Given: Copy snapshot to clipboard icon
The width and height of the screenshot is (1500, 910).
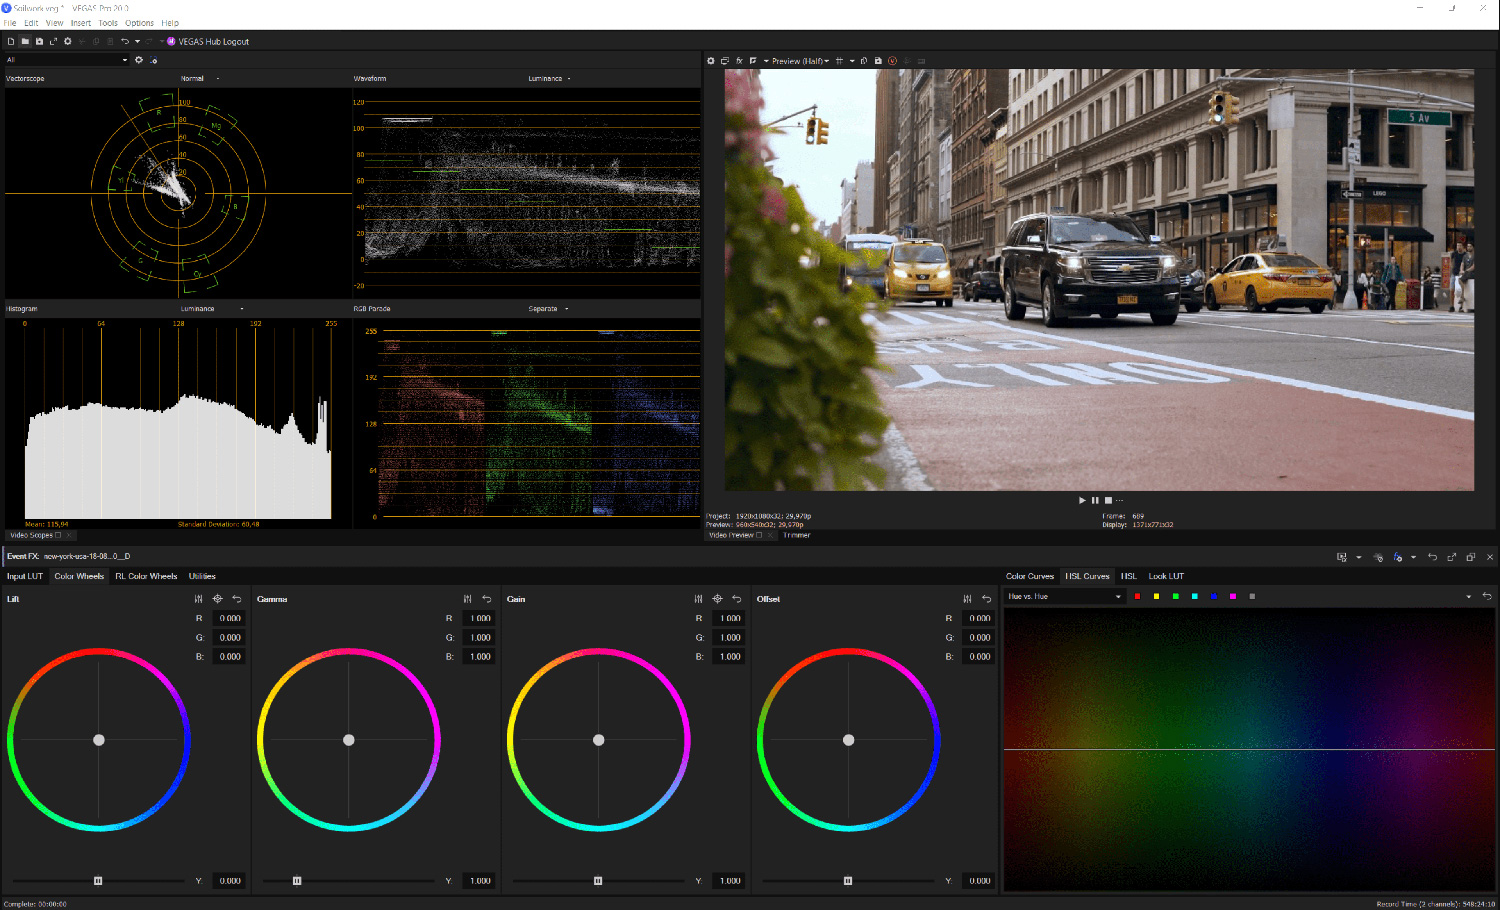Looking at the screenshot, I should click(864, 61).
